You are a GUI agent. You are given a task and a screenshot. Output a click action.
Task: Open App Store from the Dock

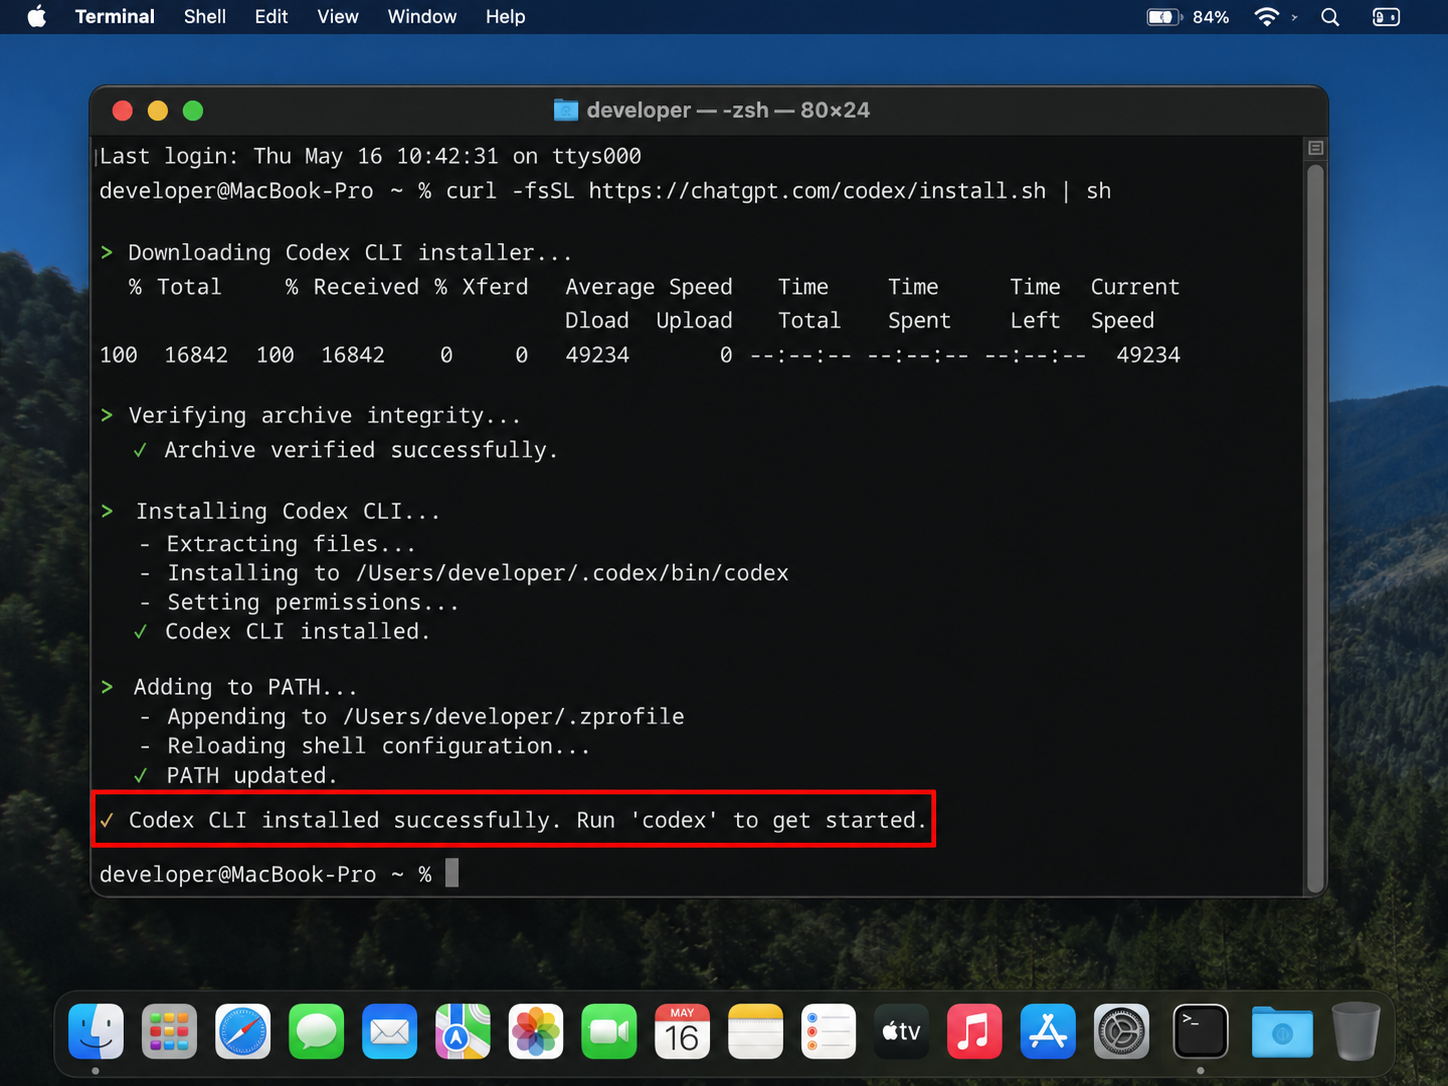(x=1048, y=1031)
